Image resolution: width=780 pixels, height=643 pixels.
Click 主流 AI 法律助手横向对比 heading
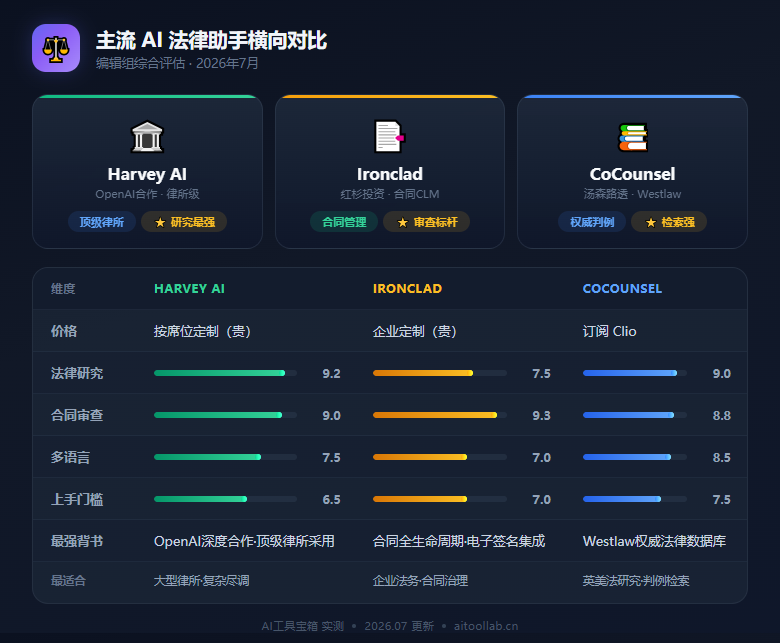click(x=211, y=40)
